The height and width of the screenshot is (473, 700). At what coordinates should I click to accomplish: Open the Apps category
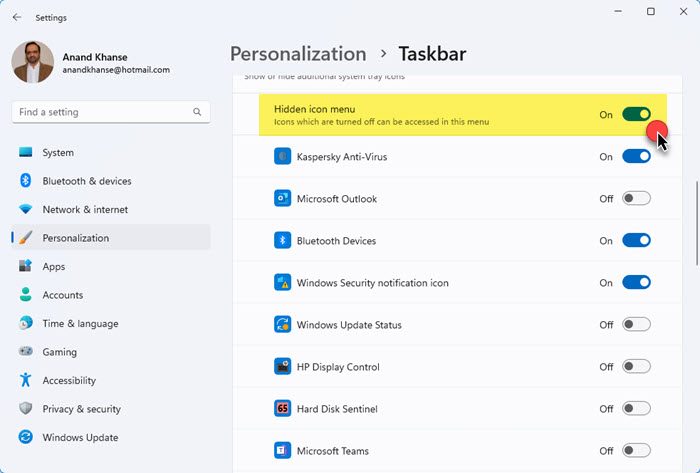click(x=111, y=266)
